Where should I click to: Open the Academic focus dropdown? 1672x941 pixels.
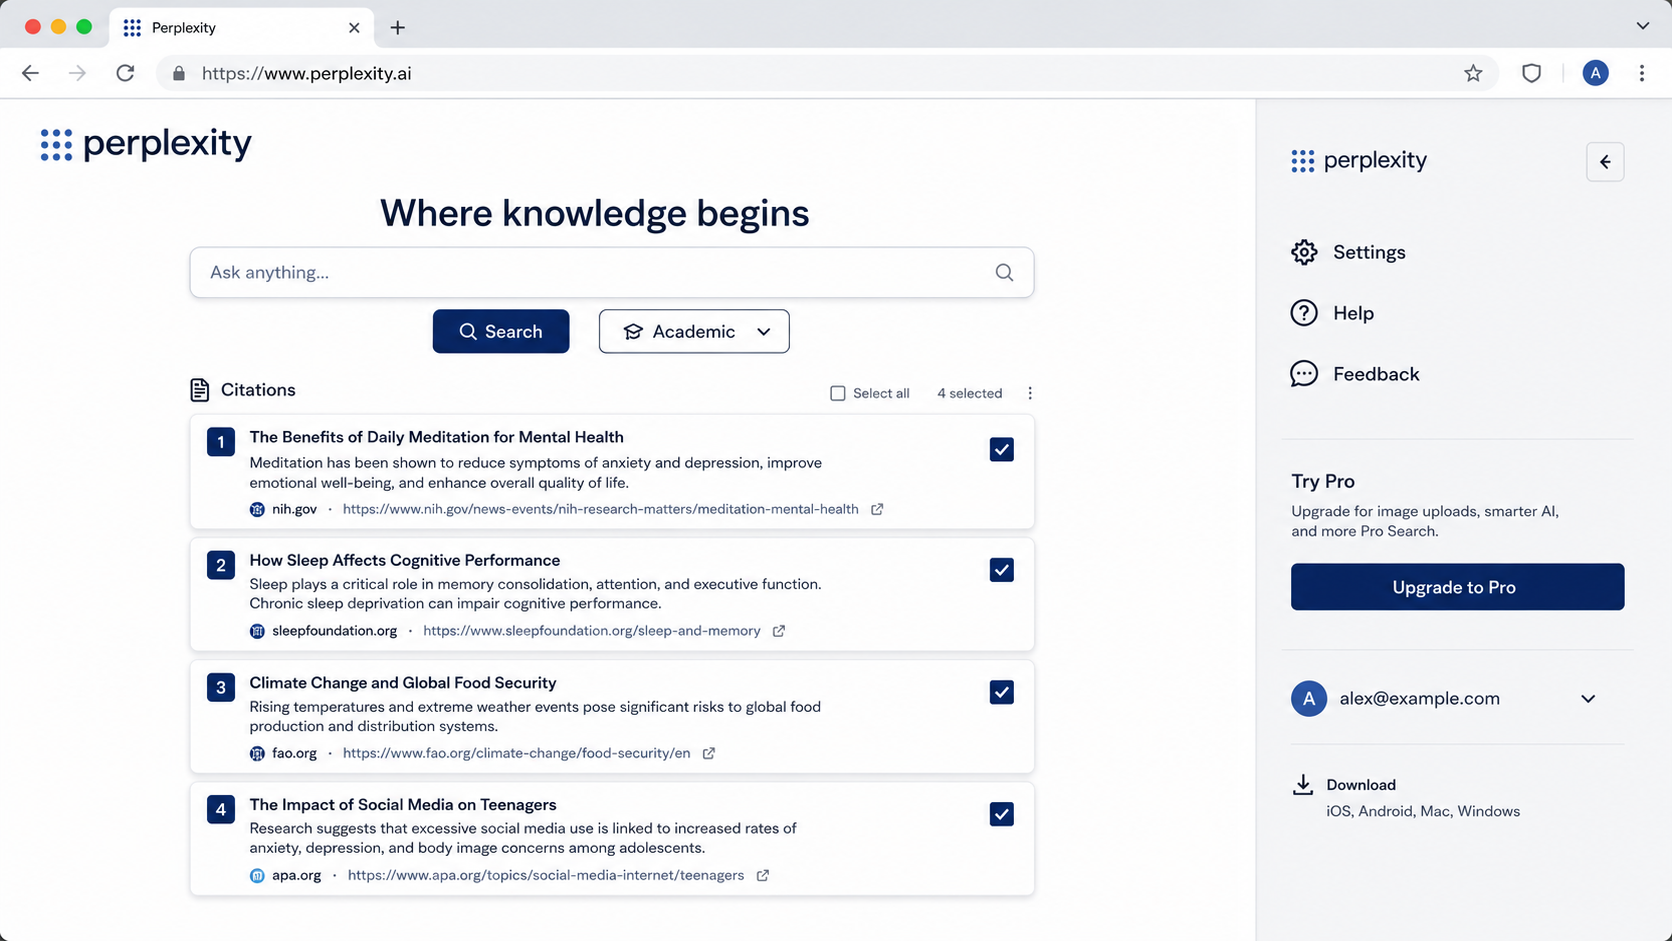pyautogui.click(x=694, y=331)
